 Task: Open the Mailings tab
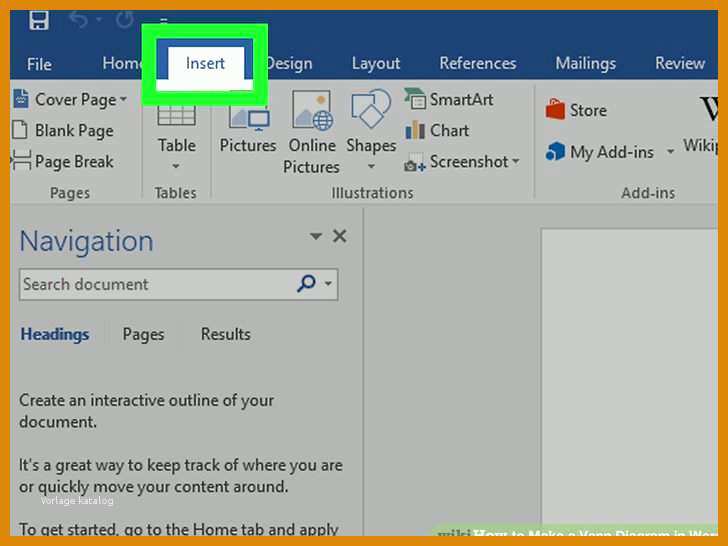[x=585, y=63]
